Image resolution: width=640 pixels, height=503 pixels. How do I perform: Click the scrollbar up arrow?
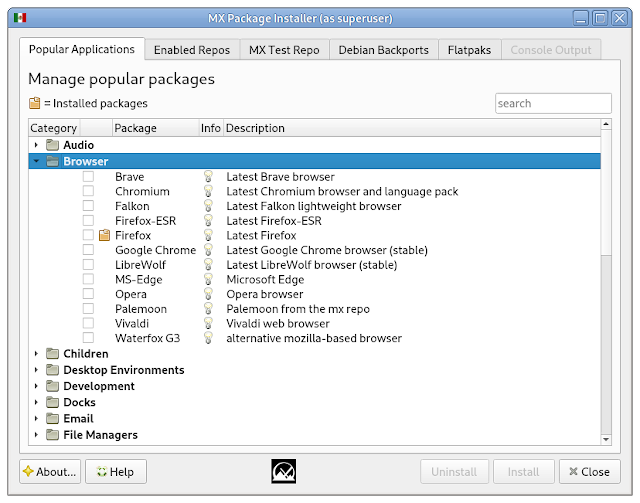pos(606,124)
